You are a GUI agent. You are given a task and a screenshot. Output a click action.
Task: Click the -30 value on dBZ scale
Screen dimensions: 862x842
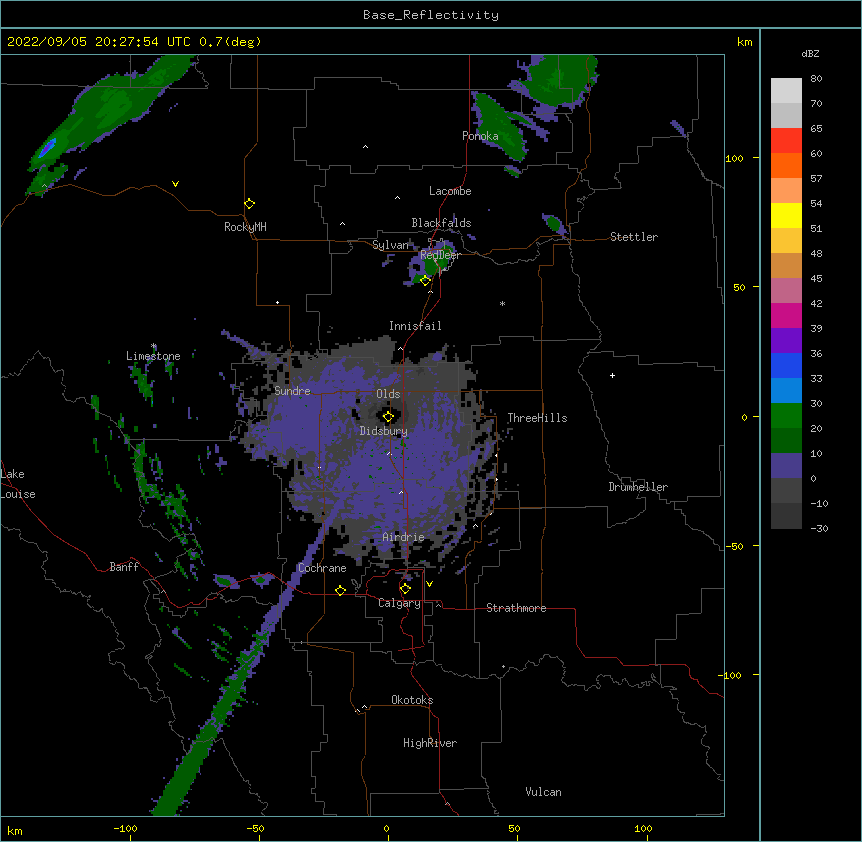pos(819,528)
